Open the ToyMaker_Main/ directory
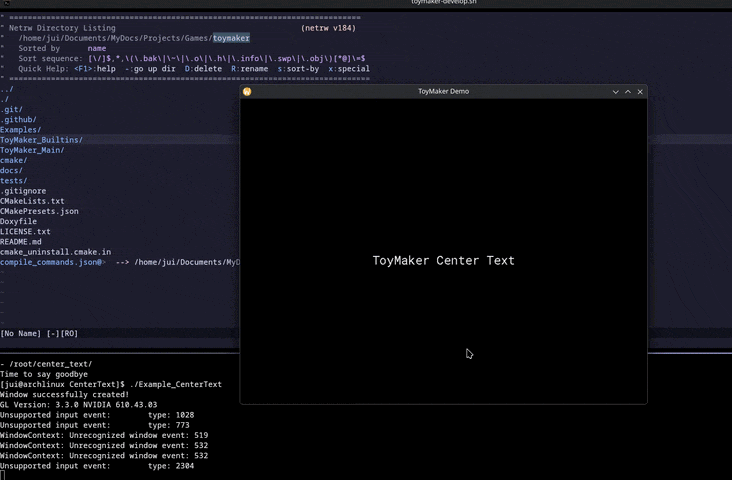Screen dimensions: 732x480 point(32,150)
